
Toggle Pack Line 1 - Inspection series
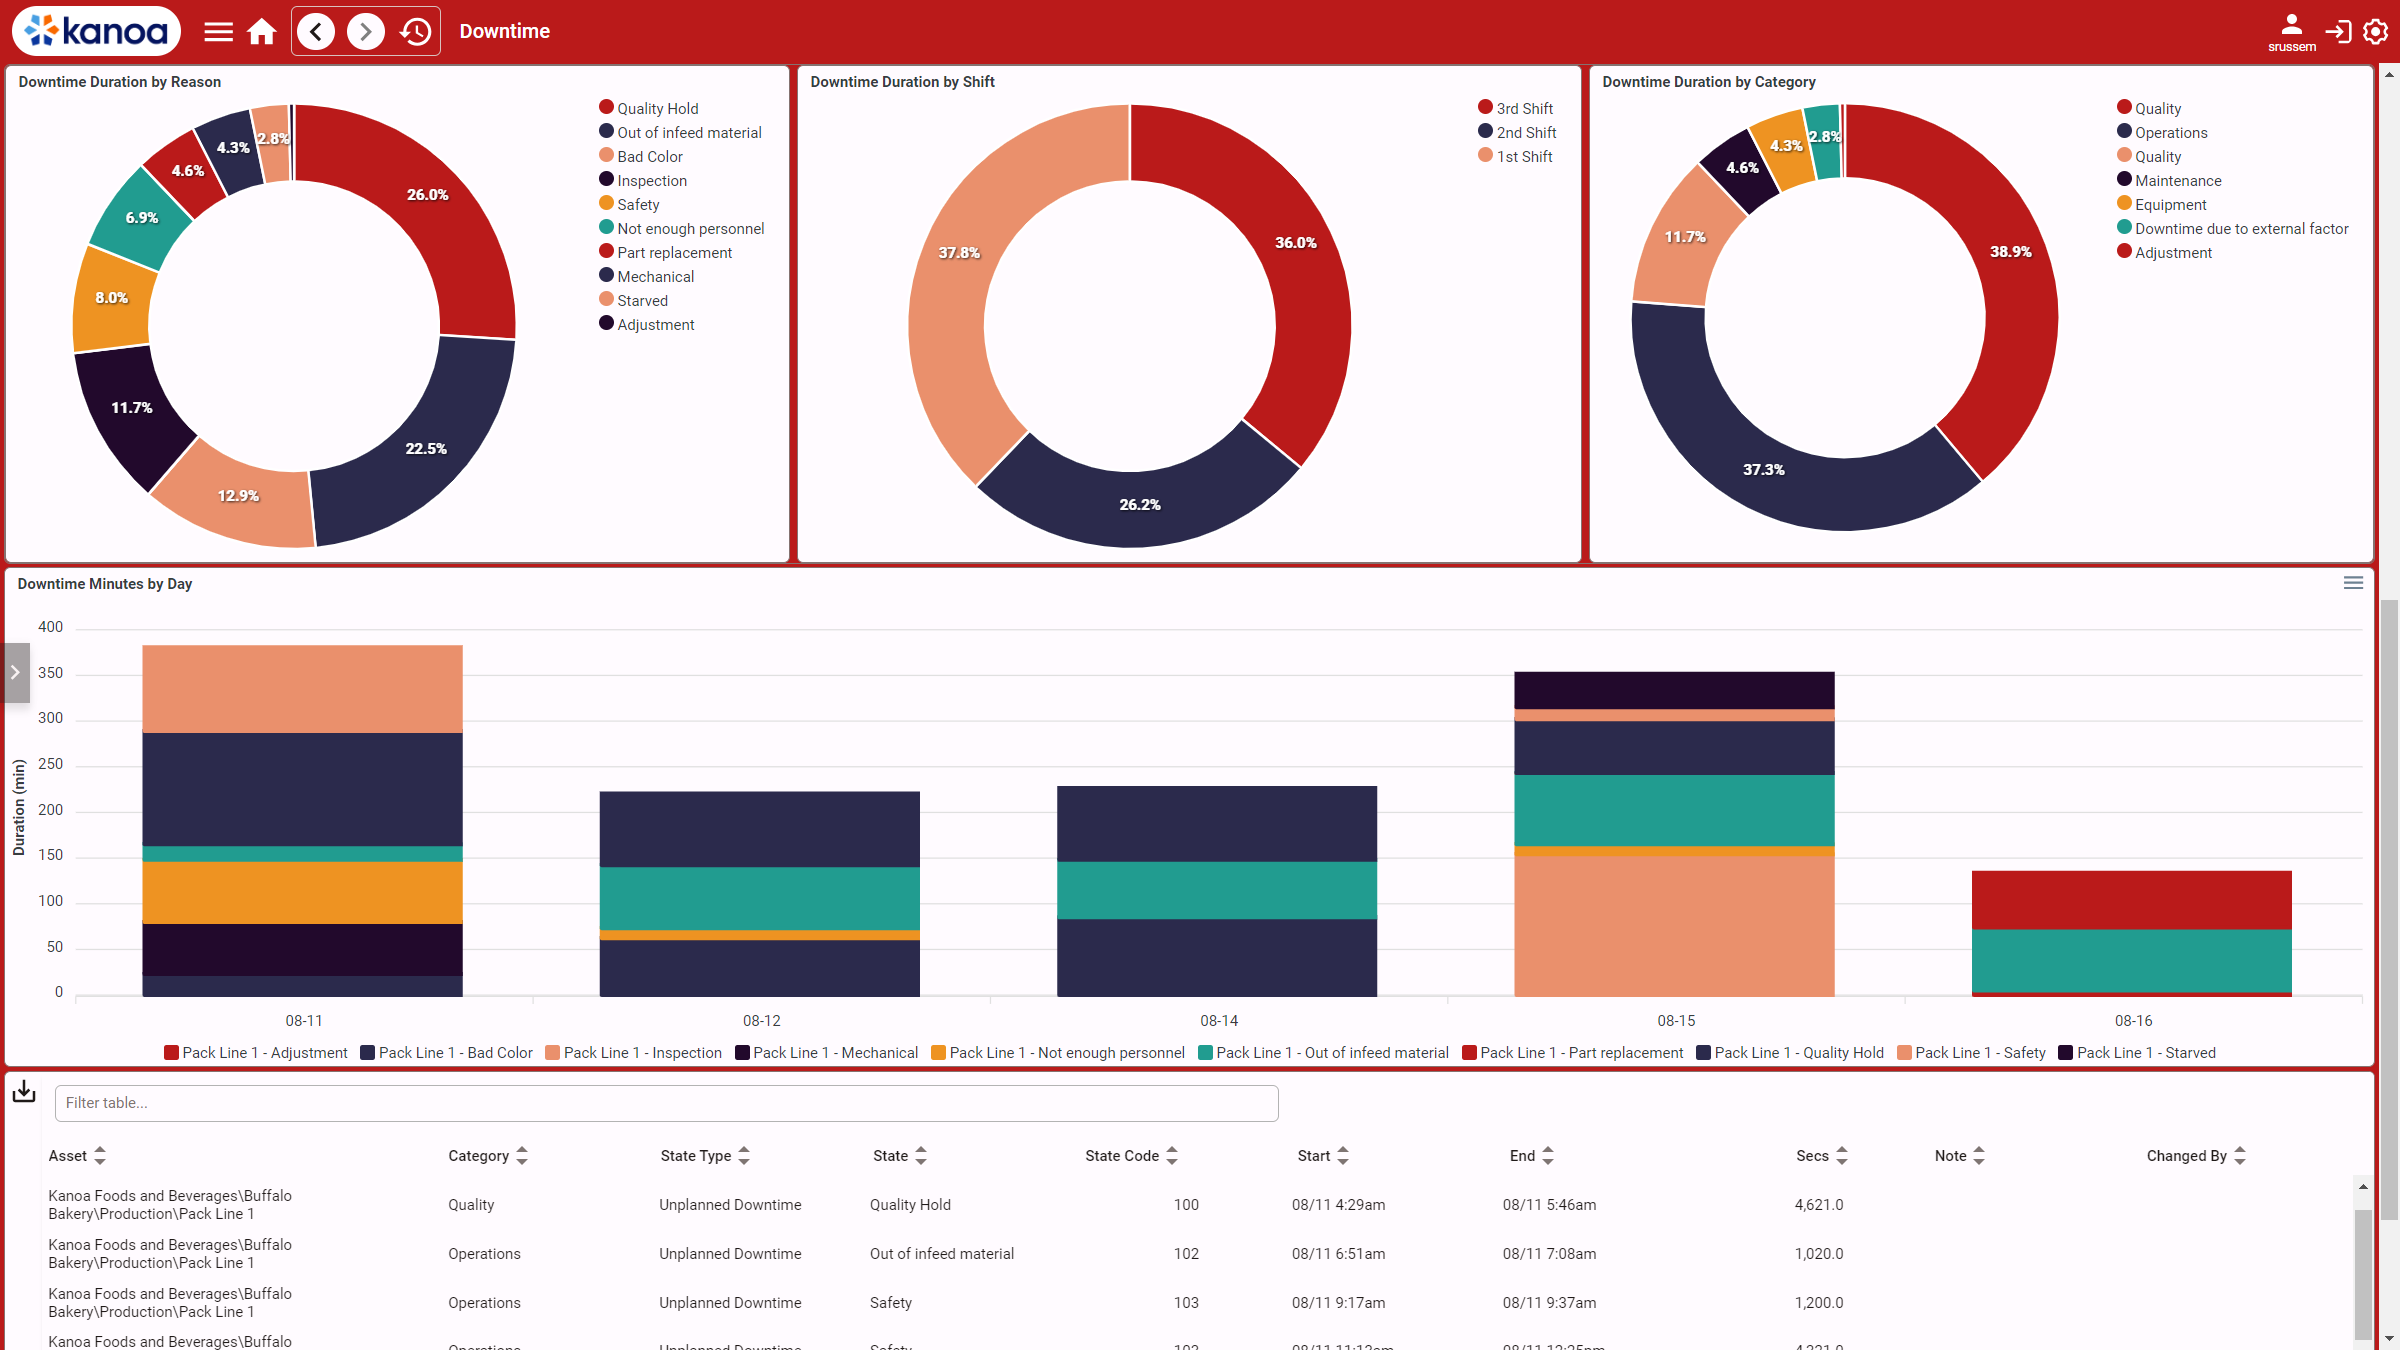[633, 1052]
